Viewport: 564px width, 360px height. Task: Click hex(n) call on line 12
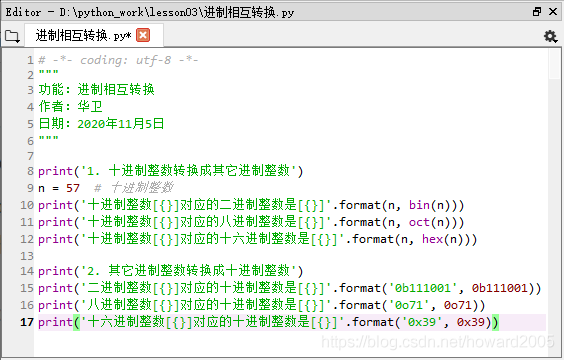click(443, 239)
